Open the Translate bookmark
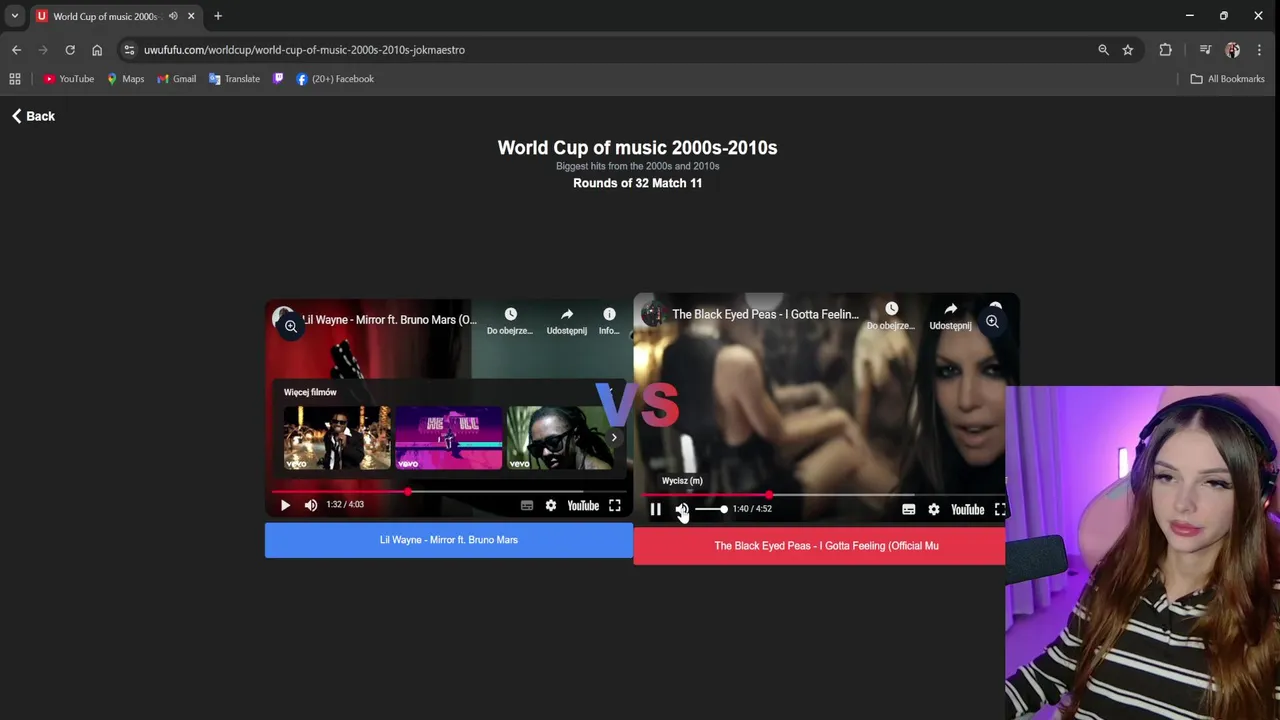The image size is (1280, 720). tap(234, 79)
